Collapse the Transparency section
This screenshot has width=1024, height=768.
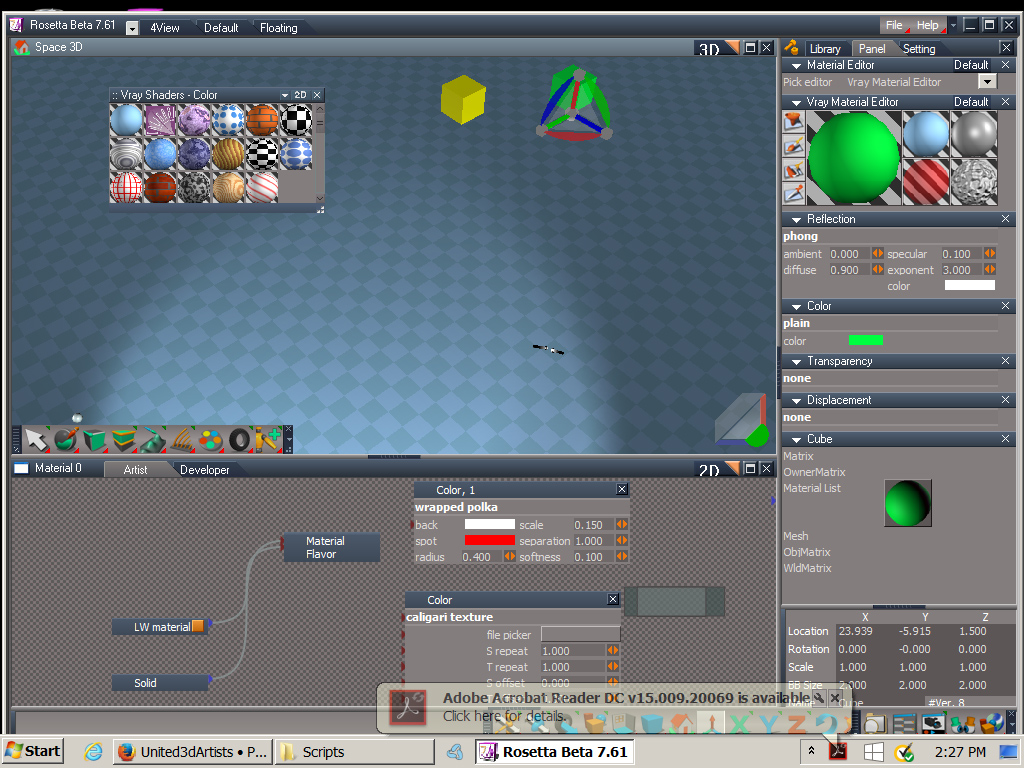point(796,361)
